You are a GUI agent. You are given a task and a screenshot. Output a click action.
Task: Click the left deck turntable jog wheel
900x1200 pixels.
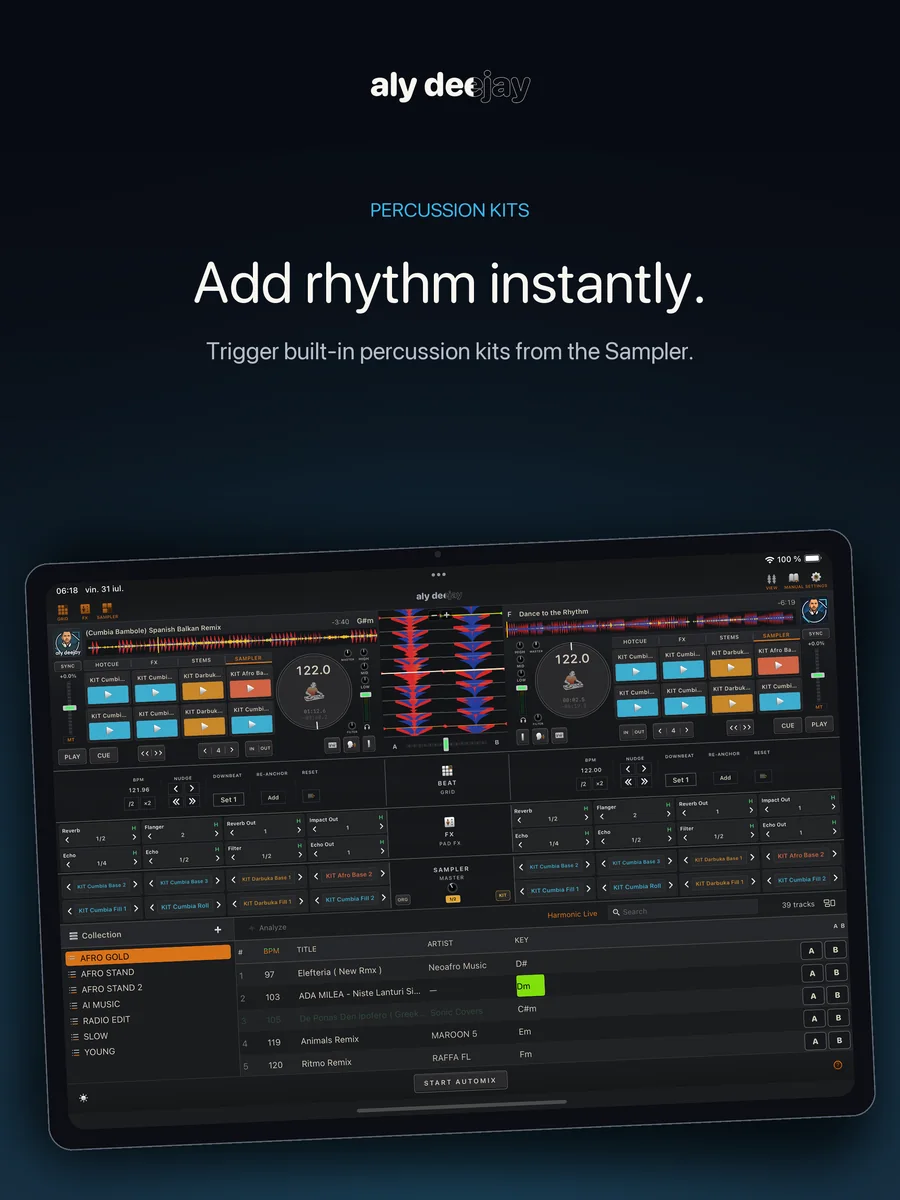(313, 690)
